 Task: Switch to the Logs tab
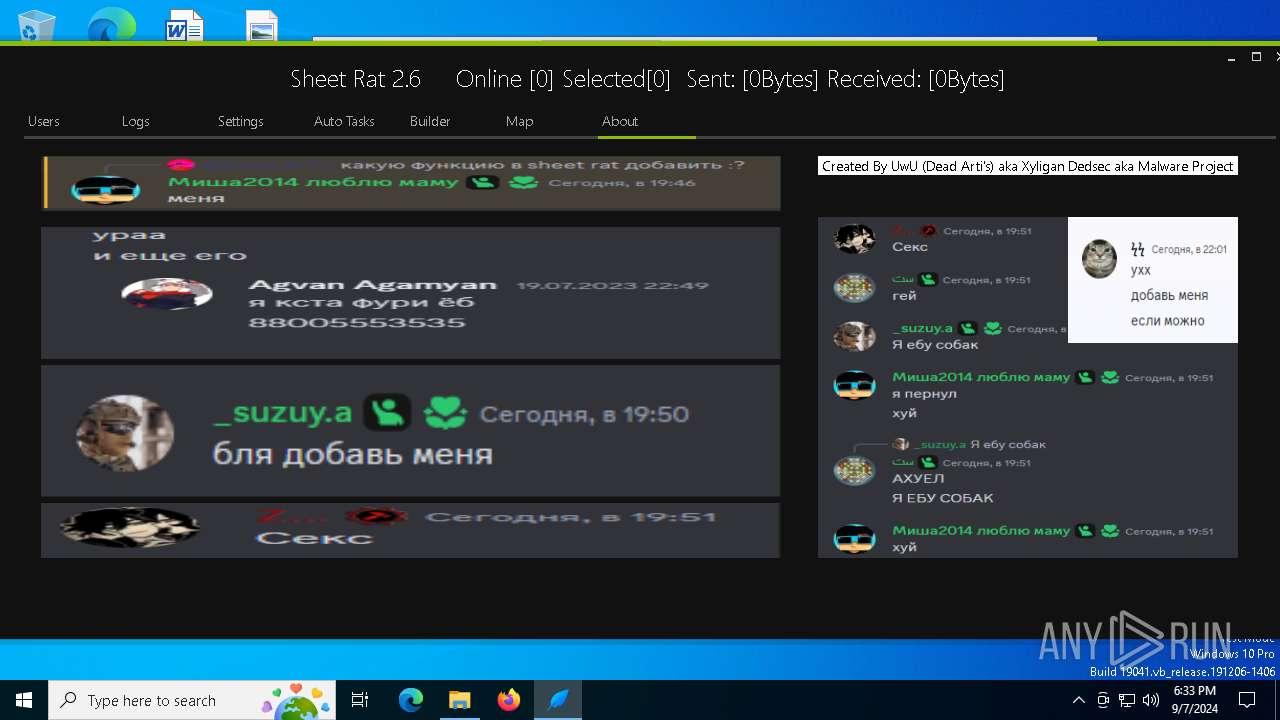pos(136,121)
